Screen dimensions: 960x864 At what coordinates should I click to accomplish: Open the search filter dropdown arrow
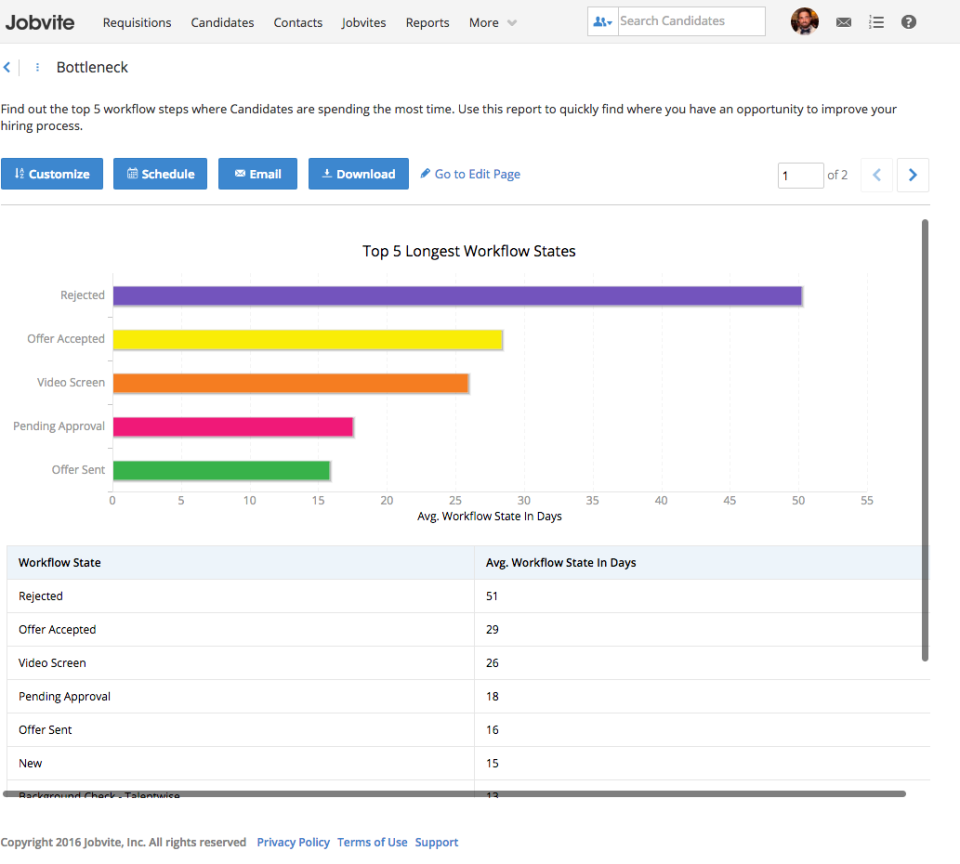[x=610, y=21]
